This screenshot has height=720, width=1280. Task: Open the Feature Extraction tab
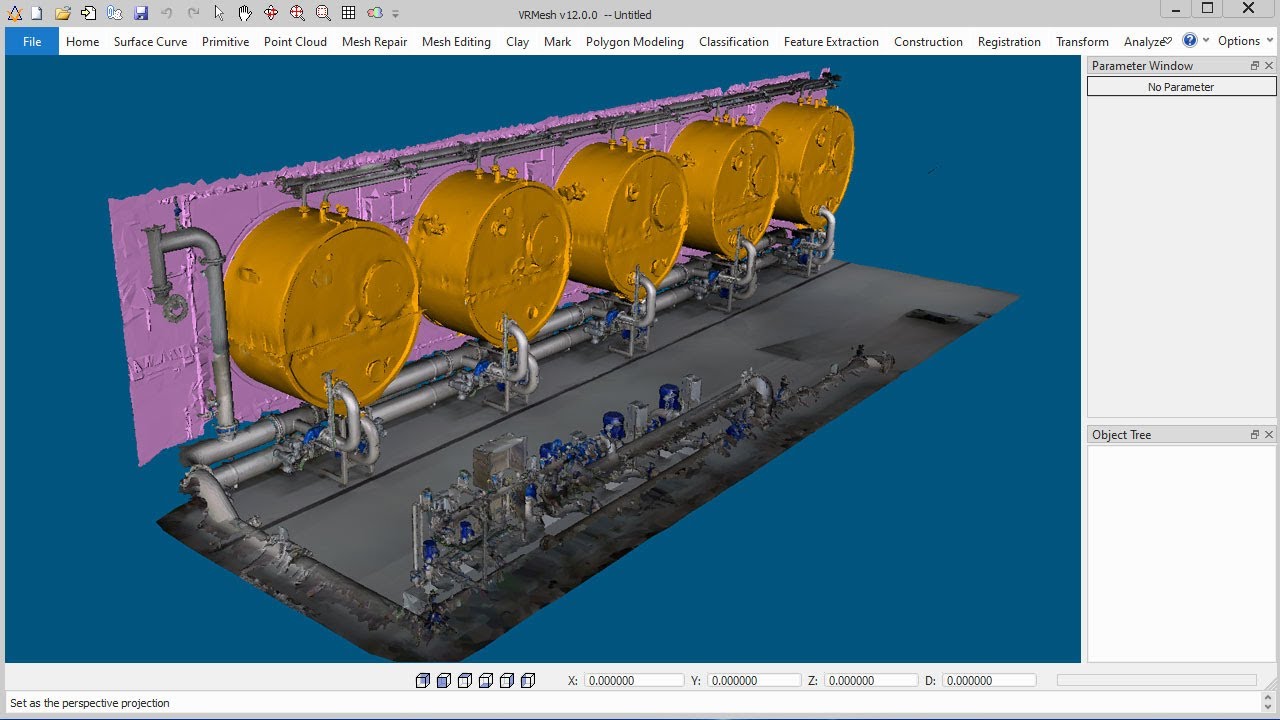[831, 41]
